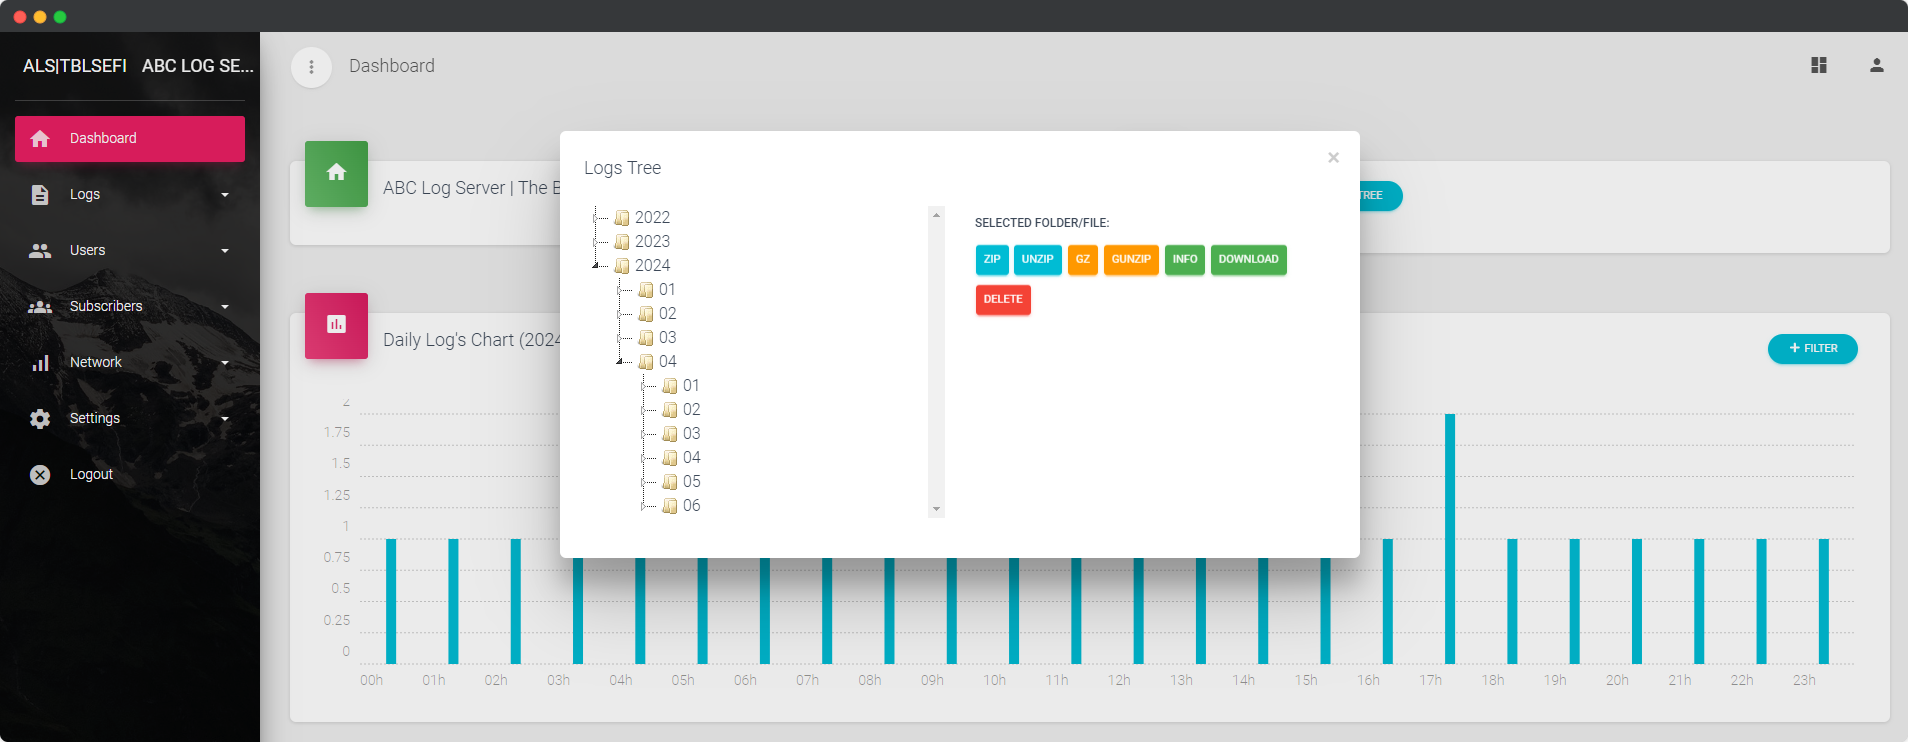Image resolution: width=1908 pixels, height=742 pixels.
Task: Close the Logs Tree dialog
Action: 1333,158
